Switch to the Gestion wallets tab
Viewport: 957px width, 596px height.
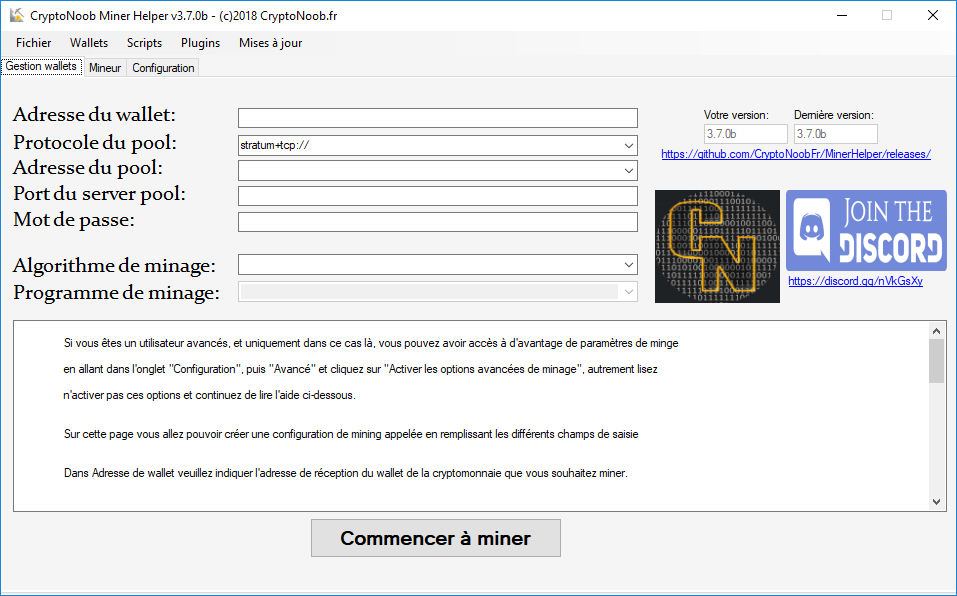click(42, 66)
